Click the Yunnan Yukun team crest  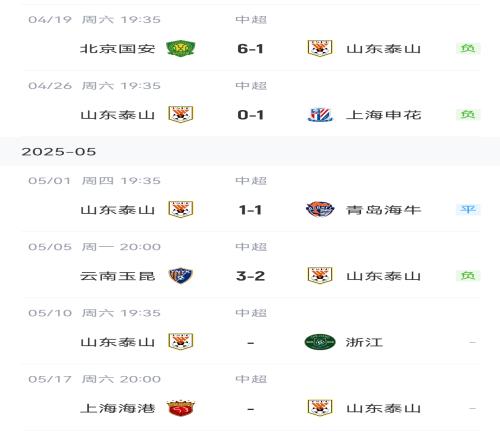coord(180,276)
